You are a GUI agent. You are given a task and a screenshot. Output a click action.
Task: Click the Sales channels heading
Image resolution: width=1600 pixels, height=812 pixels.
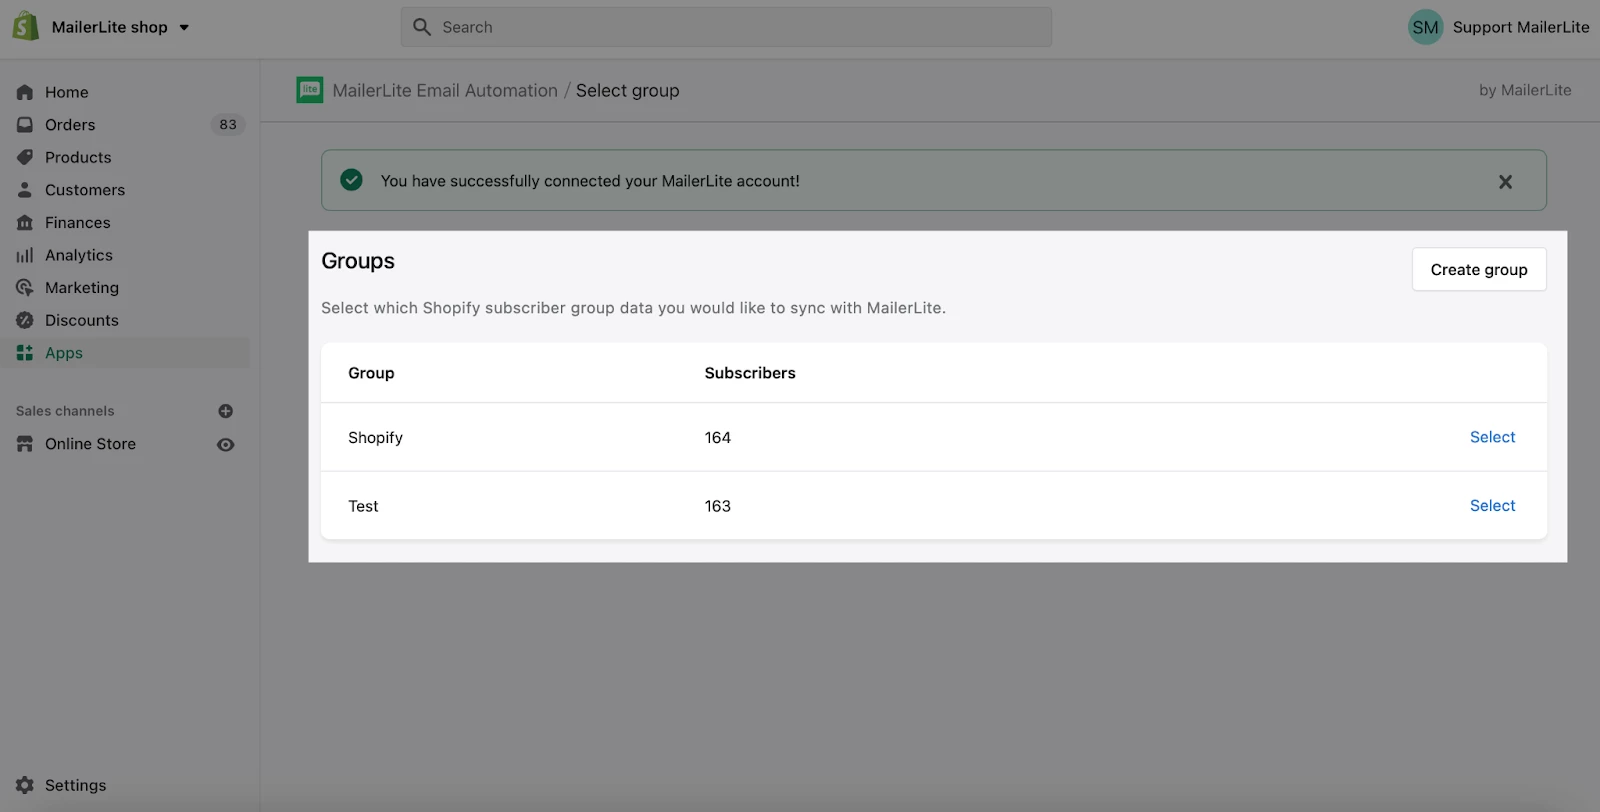[x=65, y=411]
